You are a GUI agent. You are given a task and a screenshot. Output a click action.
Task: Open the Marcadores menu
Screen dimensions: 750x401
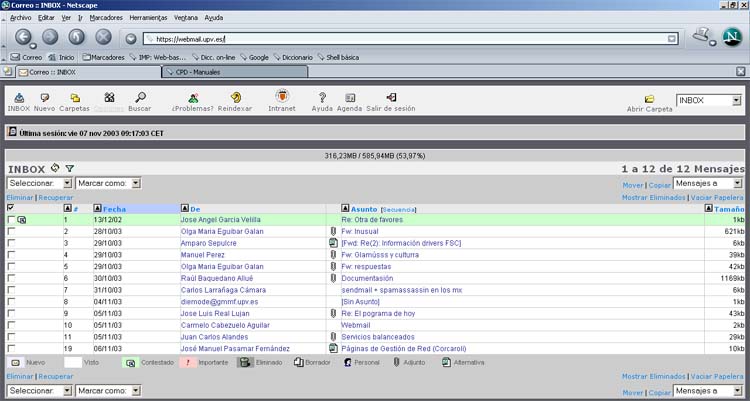[106, 18]
